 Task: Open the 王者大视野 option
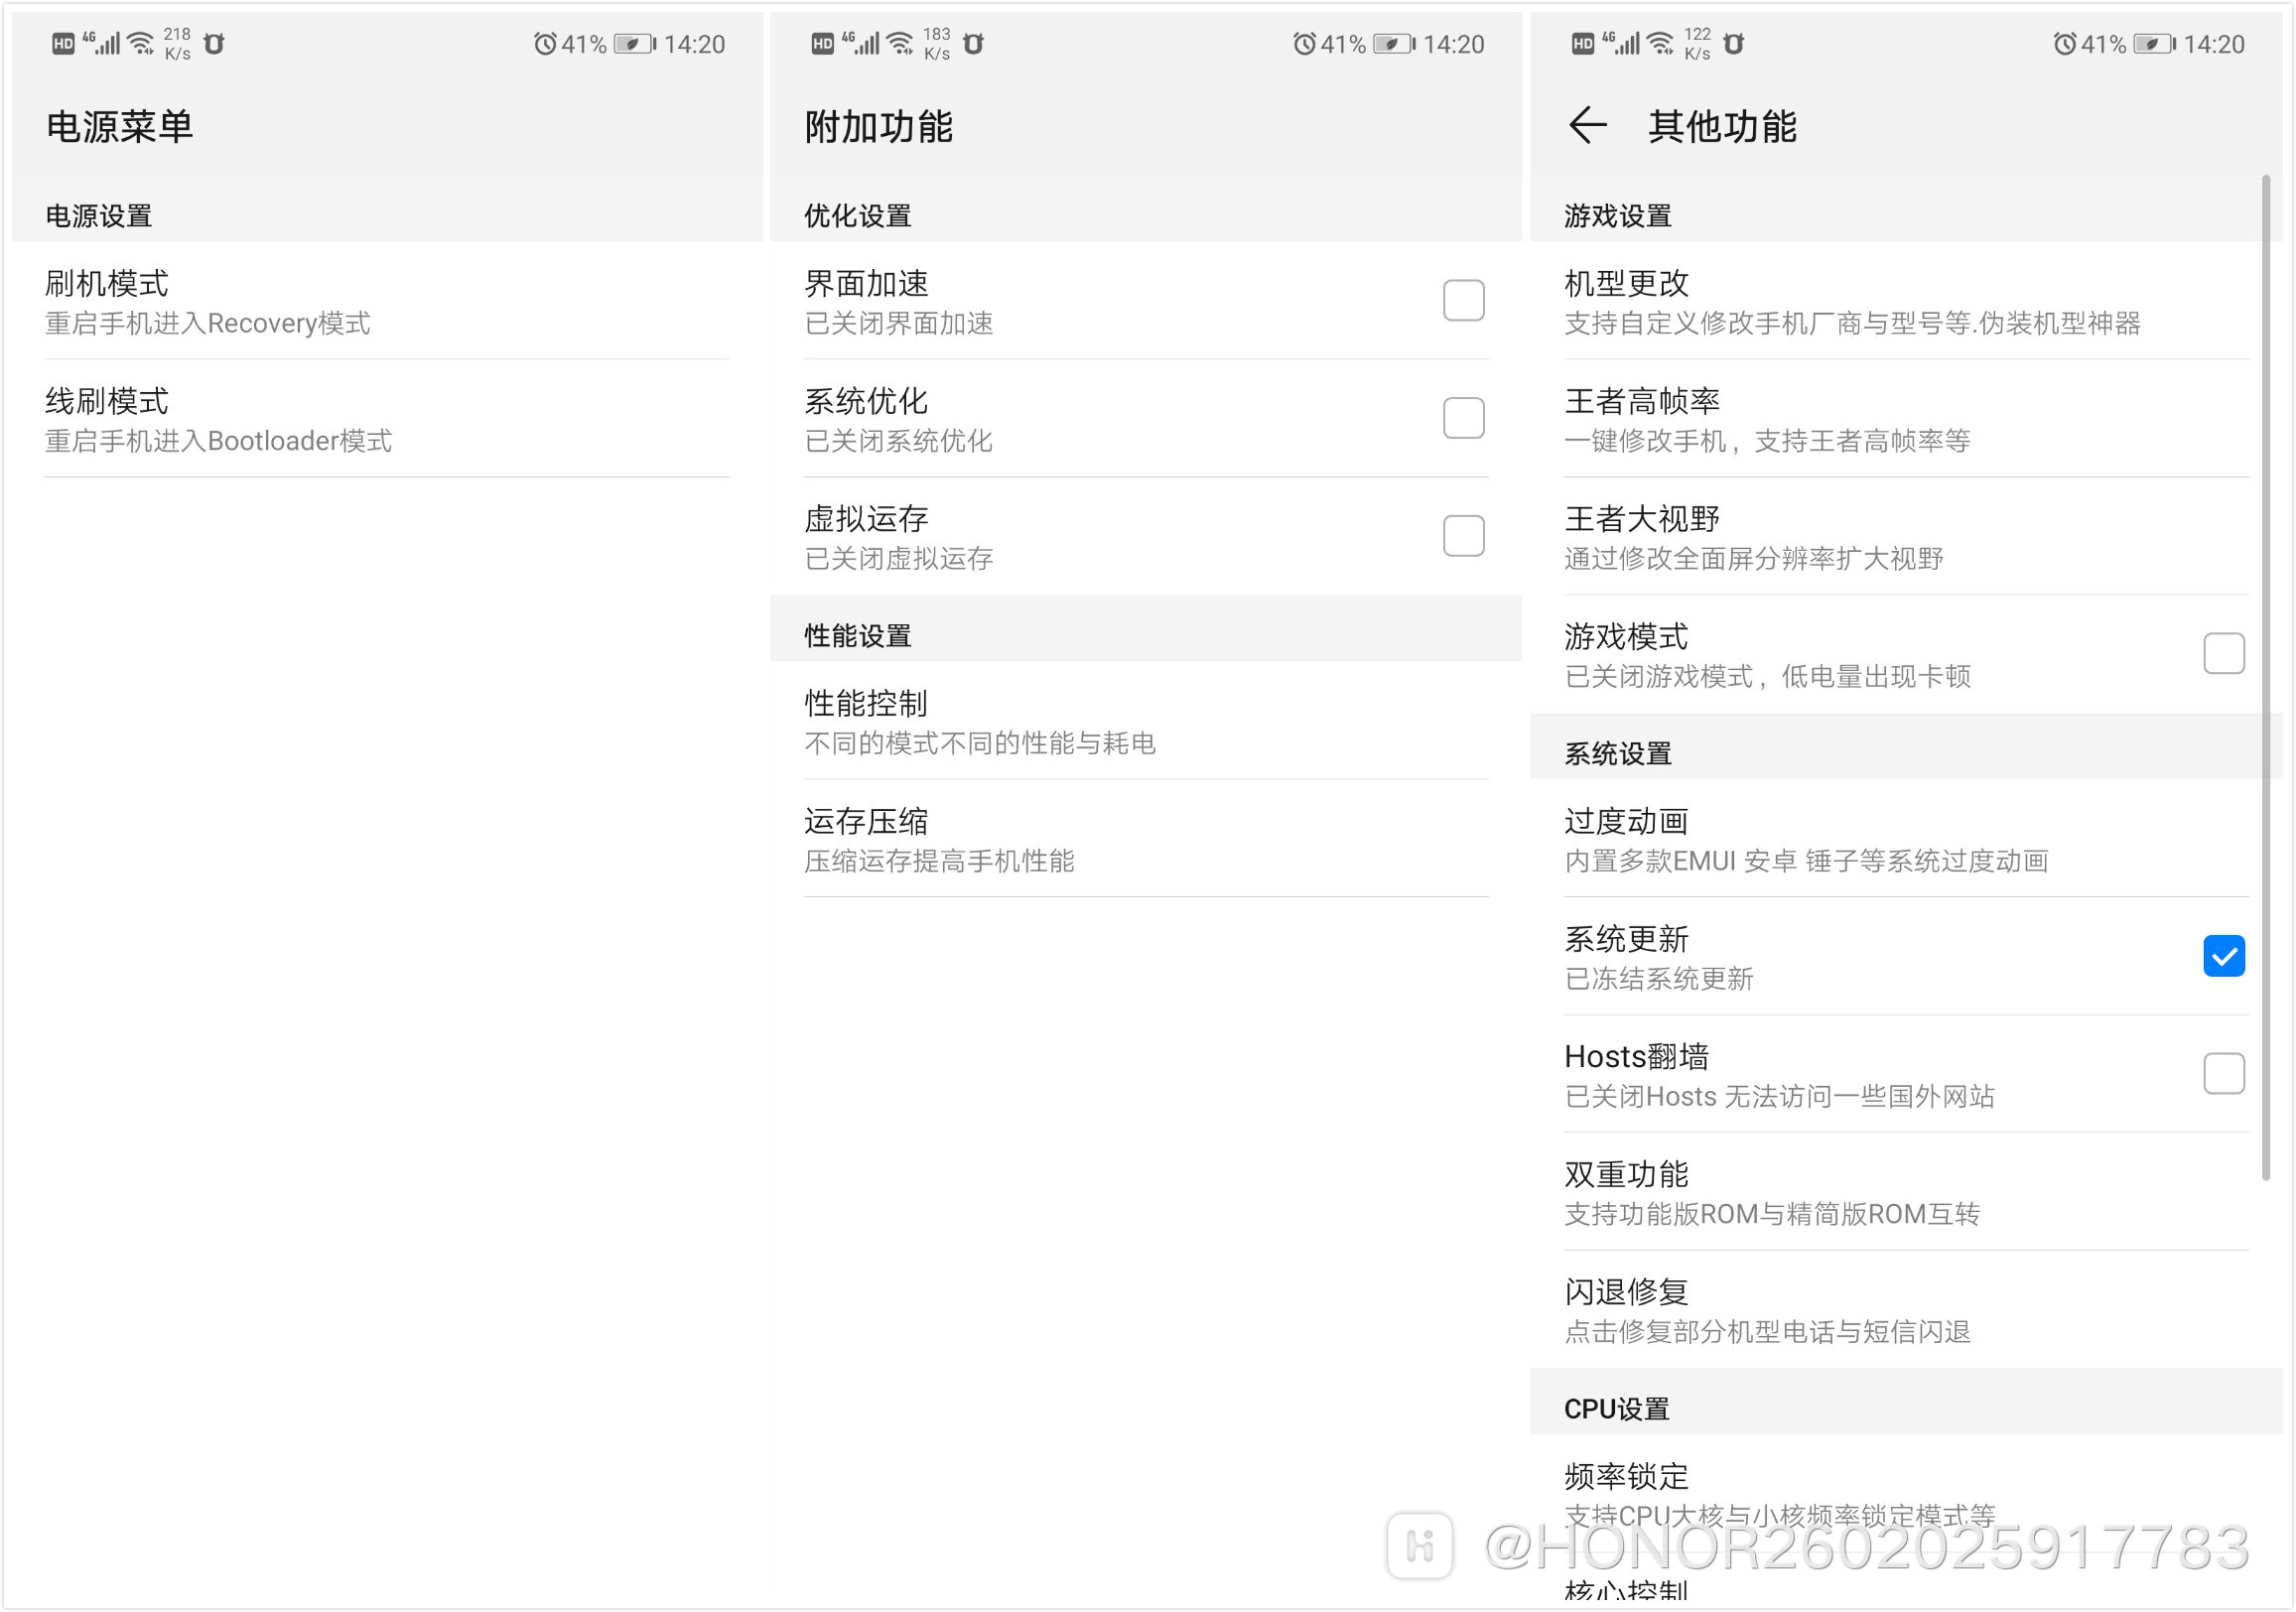point(1906,537)
